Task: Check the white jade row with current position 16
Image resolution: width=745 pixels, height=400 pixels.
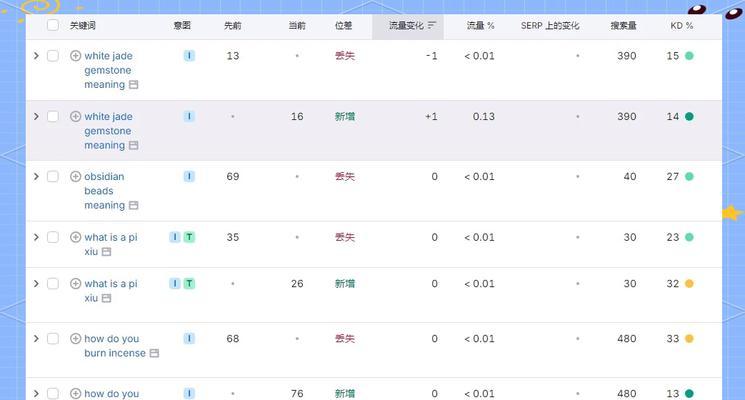Action: pyautogui.click(x=53, y=116)
